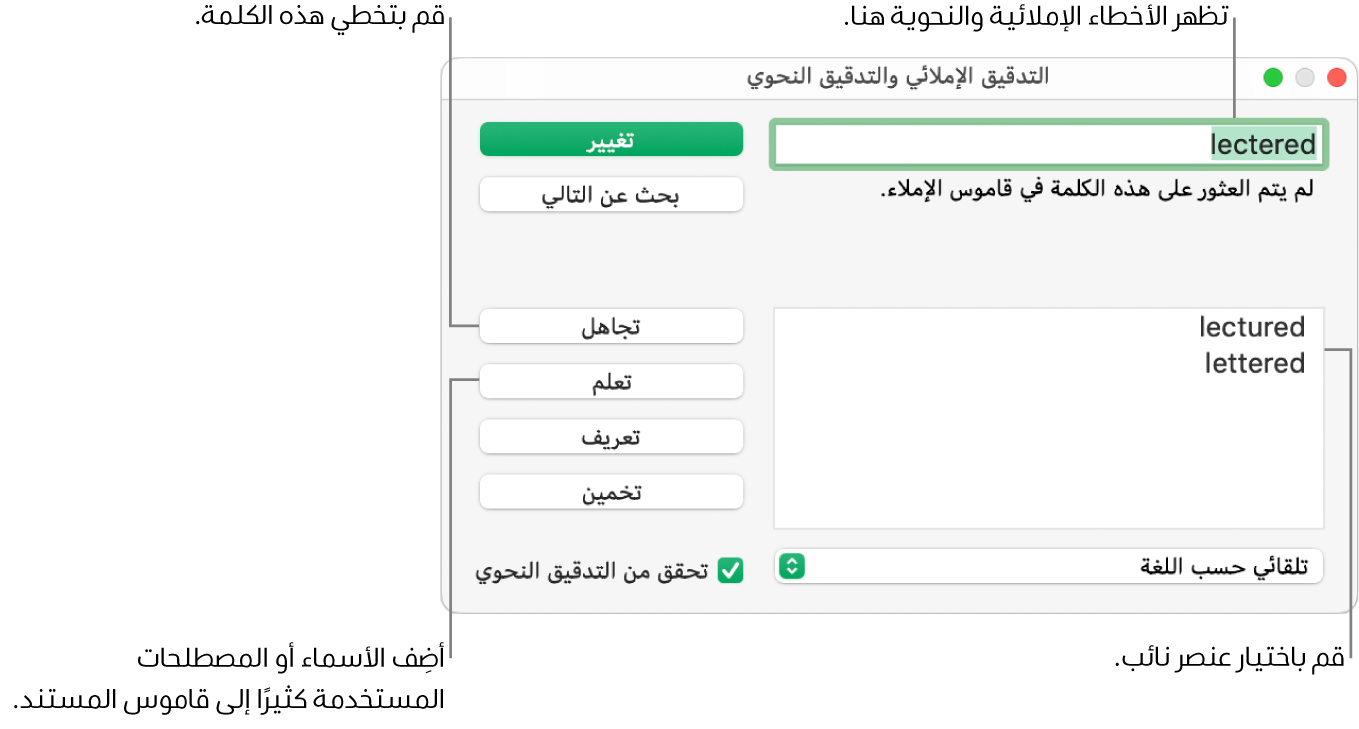The width and height of the screenshot is (1359, 729).
Task: Select the suggestion lectured from the list
Action: 1251,327
